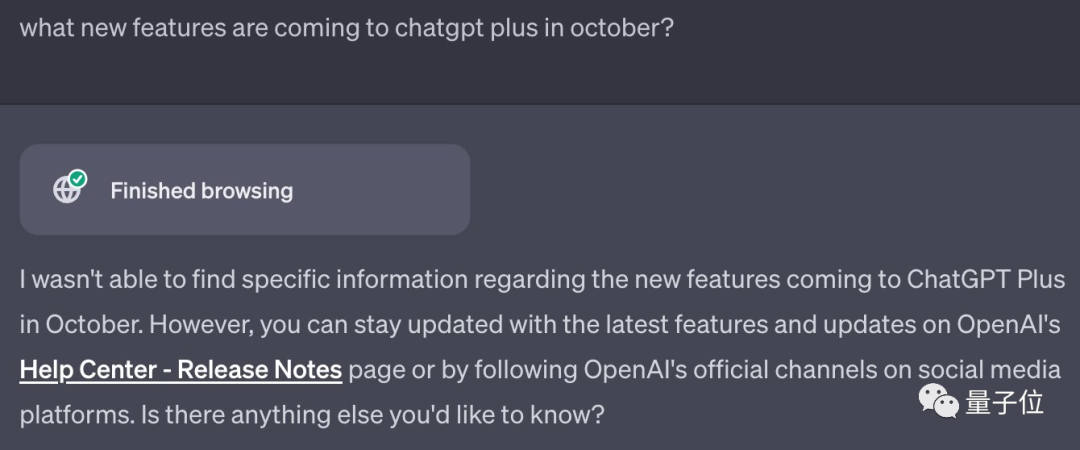Click the globe browsing icon

(66, 190)
